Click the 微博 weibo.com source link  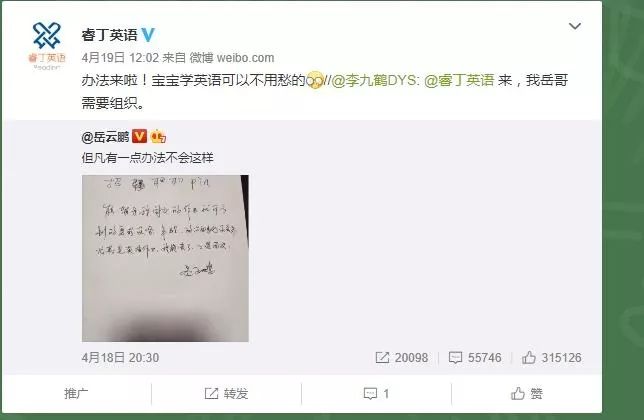(232, 58)
